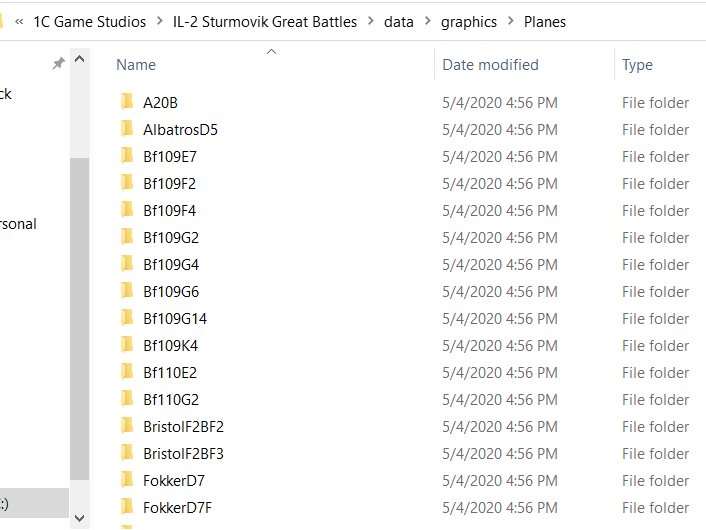This screenshot has height=530, width=706.
Task: Select the Bf109K4 folder name
Action: point(170,346)
